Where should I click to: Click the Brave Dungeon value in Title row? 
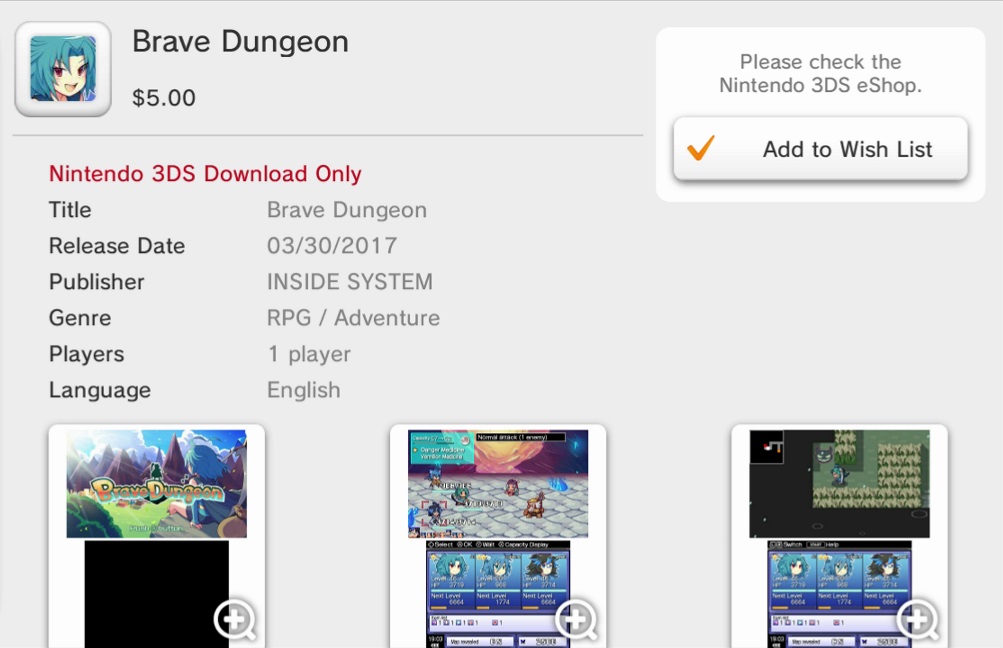click(346, 210)
